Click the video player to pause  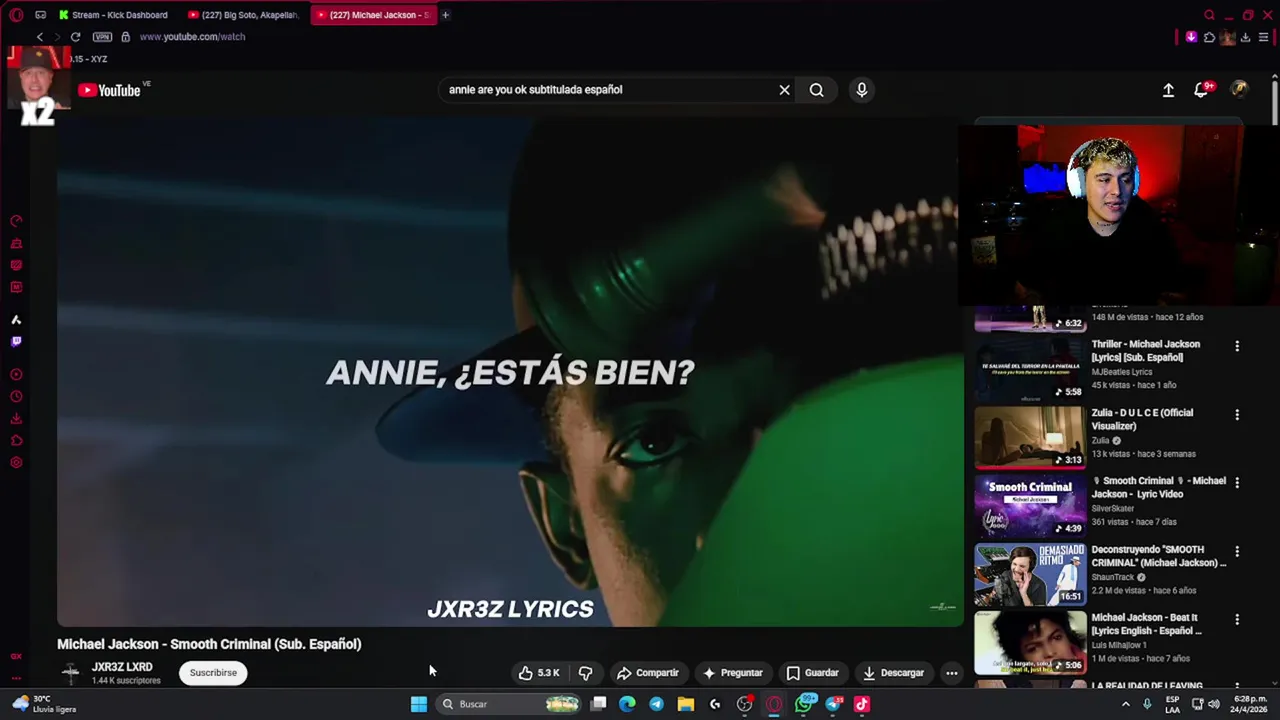(510, 372)
